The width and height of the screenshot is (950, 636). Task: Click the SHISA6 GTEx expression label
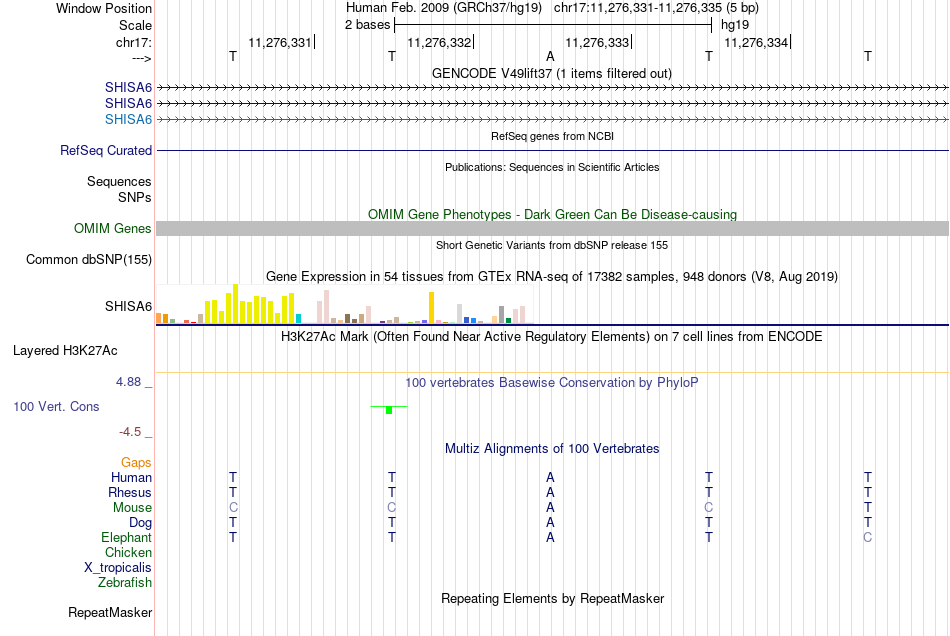128,306
